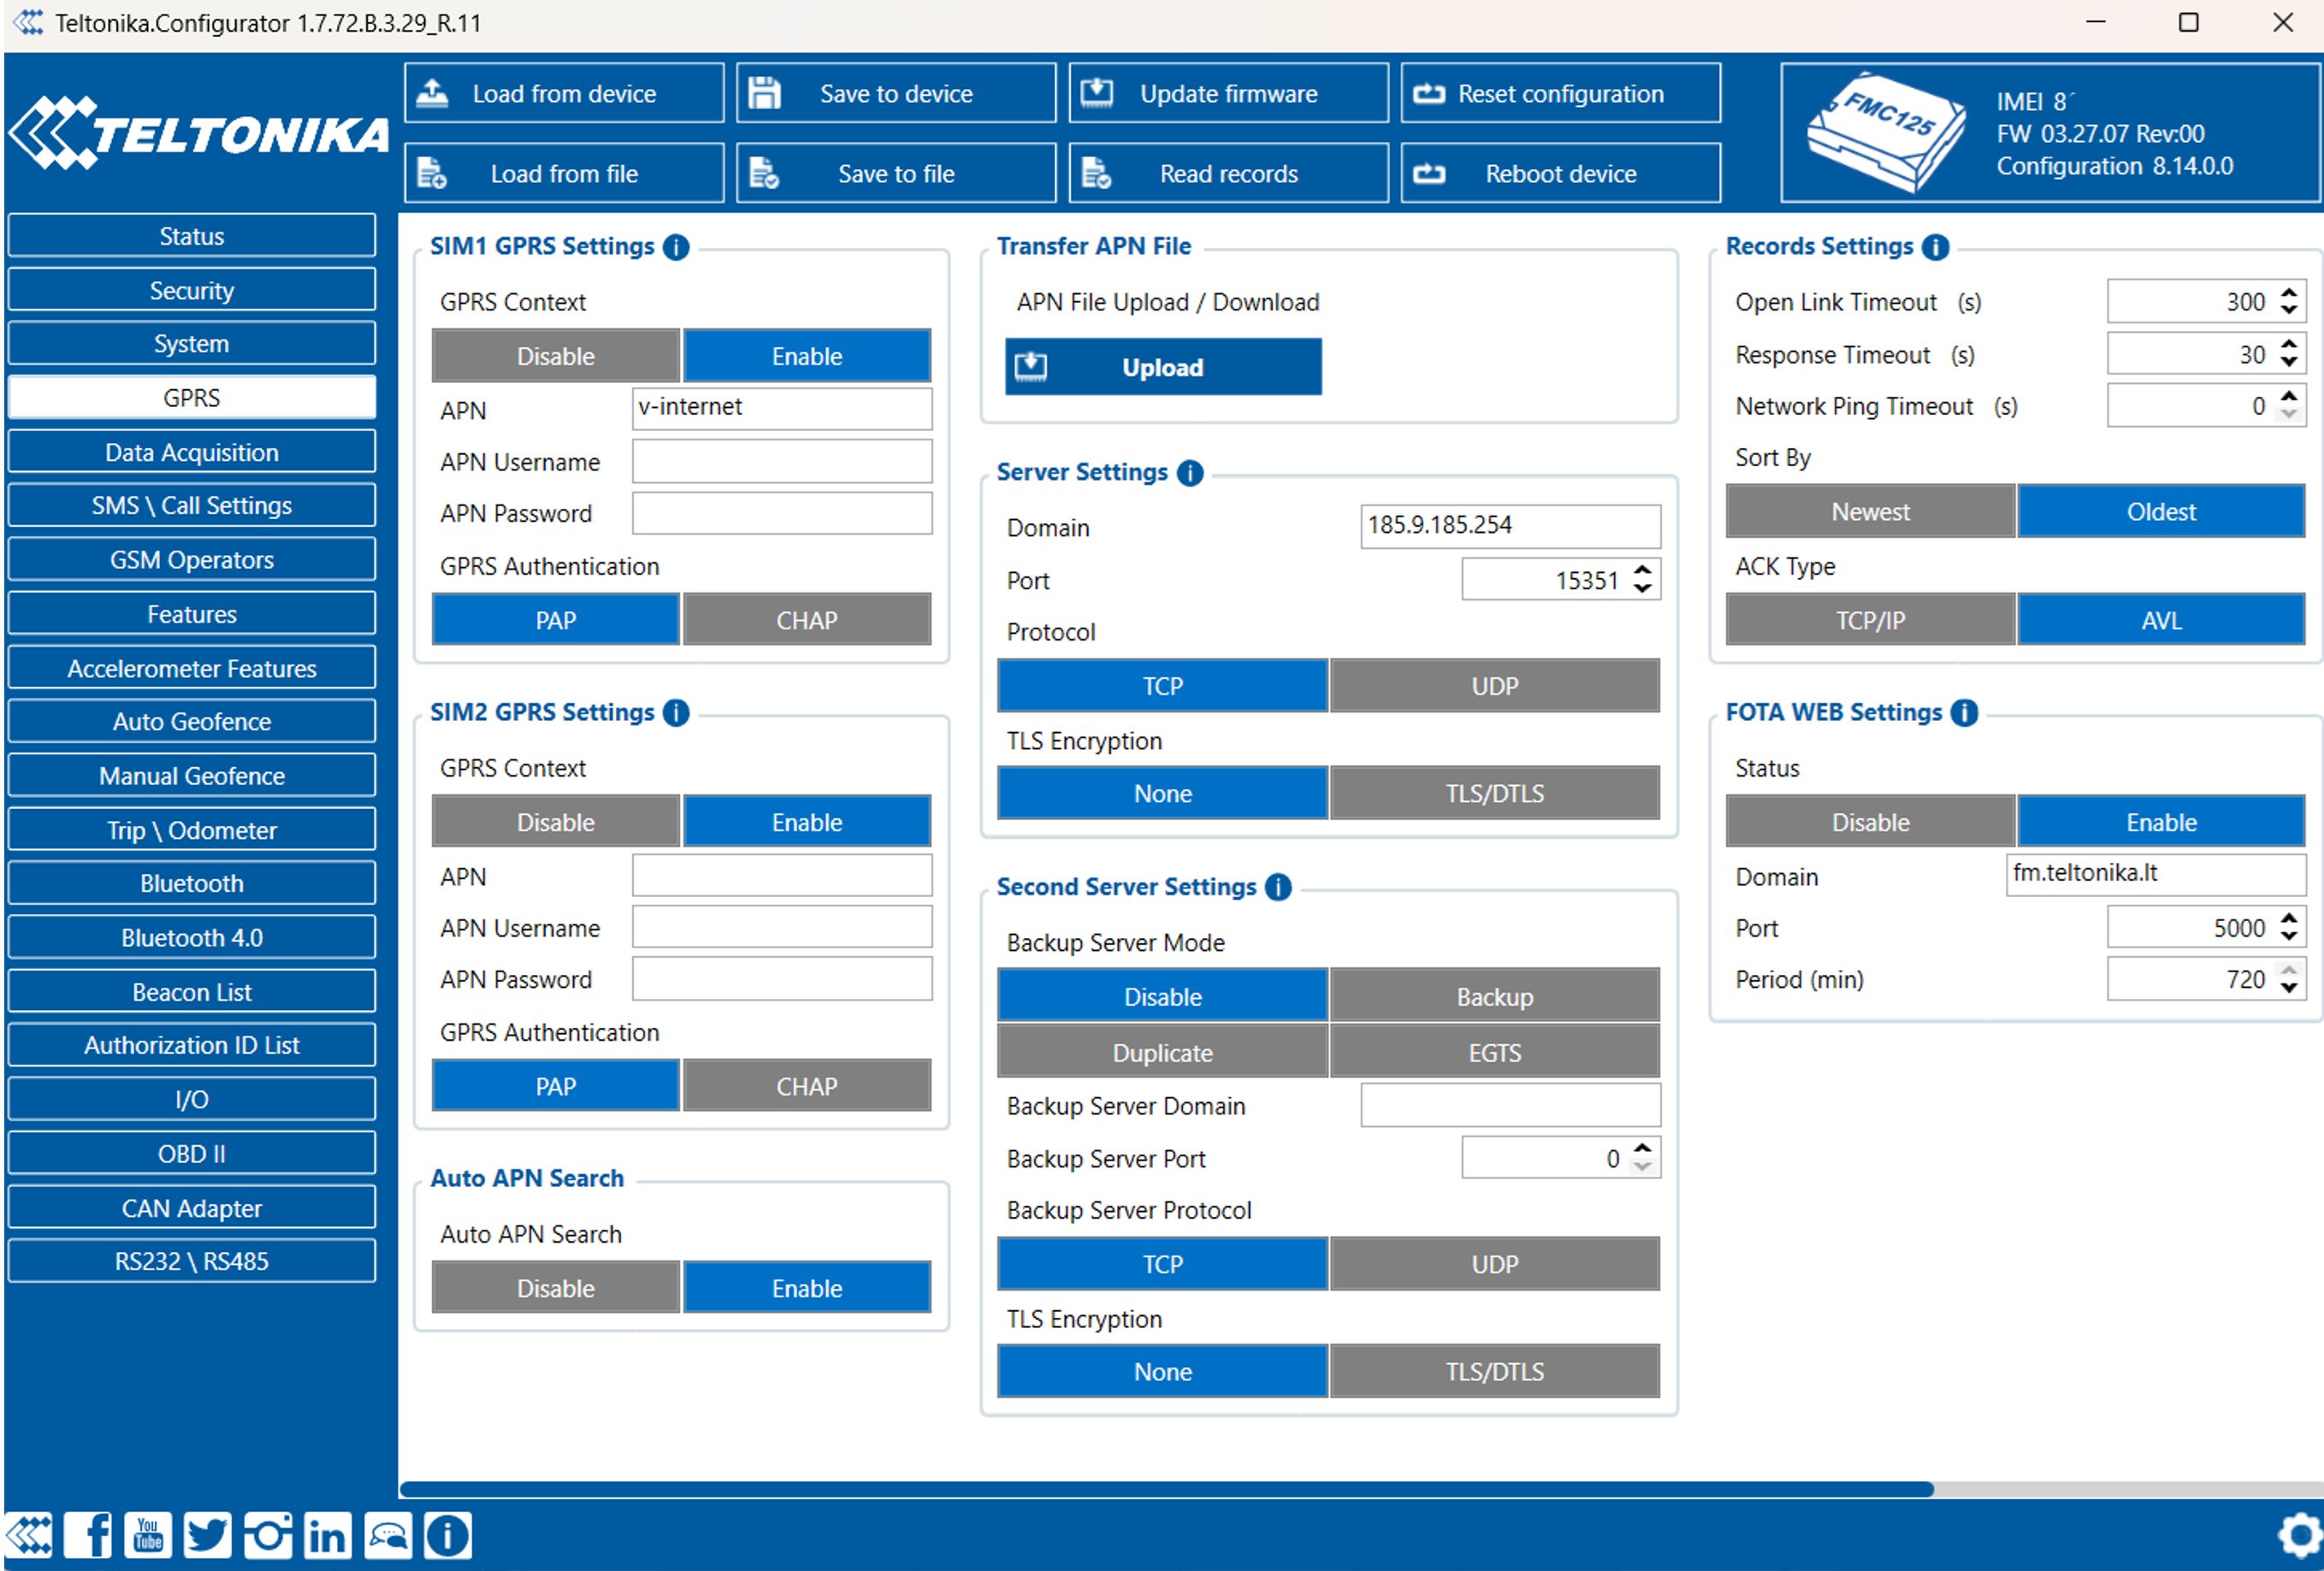Open the Status section
This screenshot has width=2324, height=1571.
click(192, 236)
